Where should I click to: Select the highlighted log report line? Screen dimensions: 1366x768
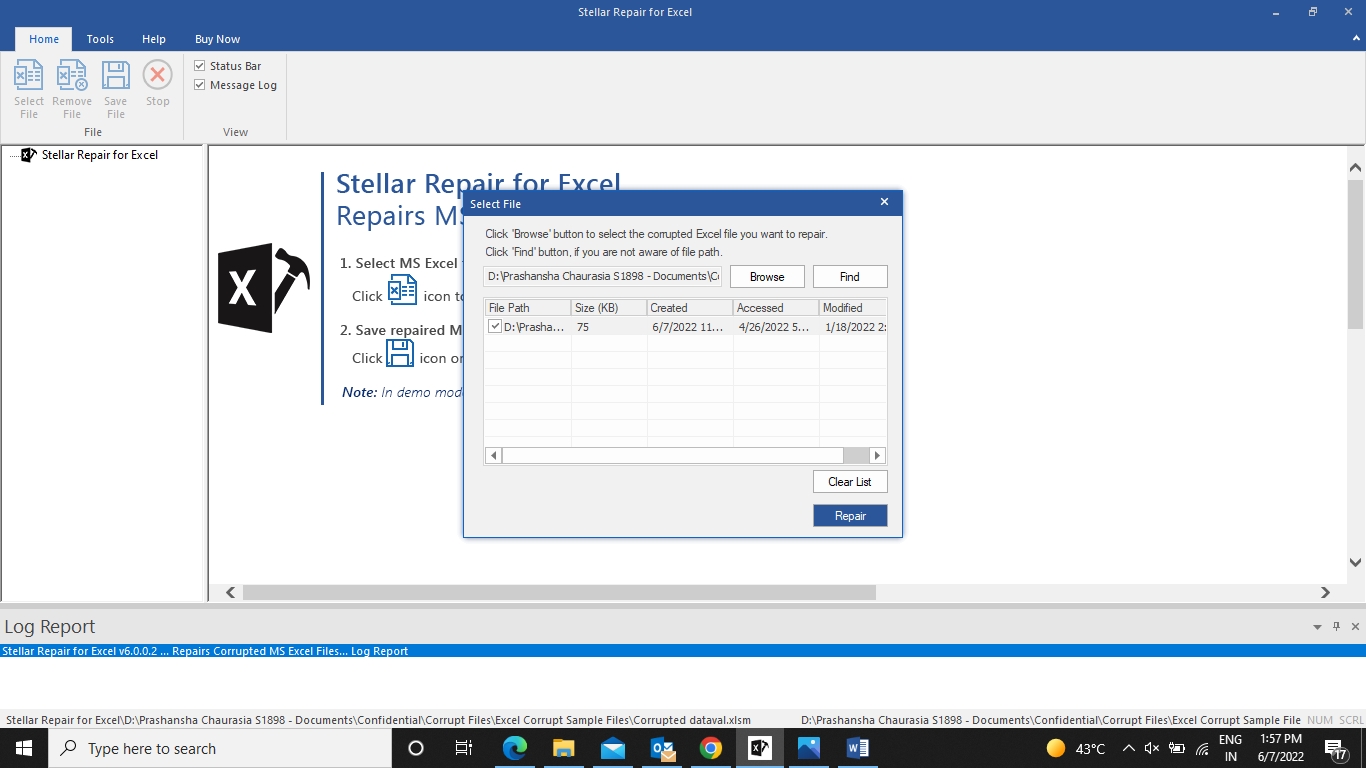(683, 651)
